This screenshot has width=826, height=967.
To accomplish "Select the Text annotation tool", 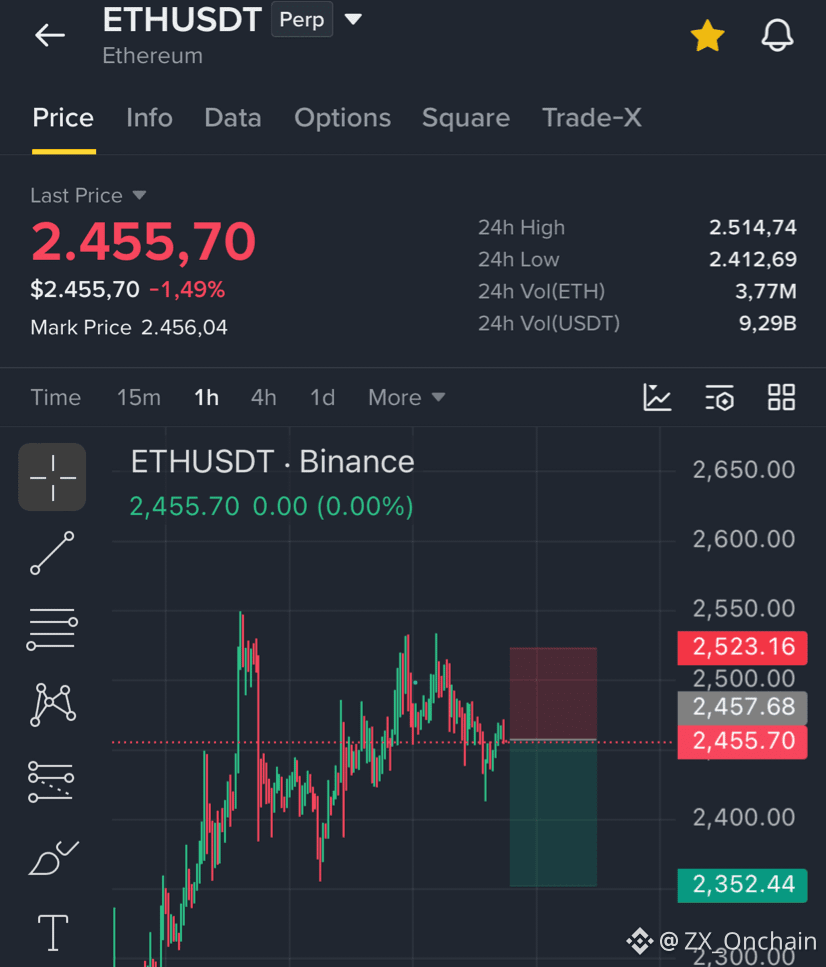I will point(53,932).
